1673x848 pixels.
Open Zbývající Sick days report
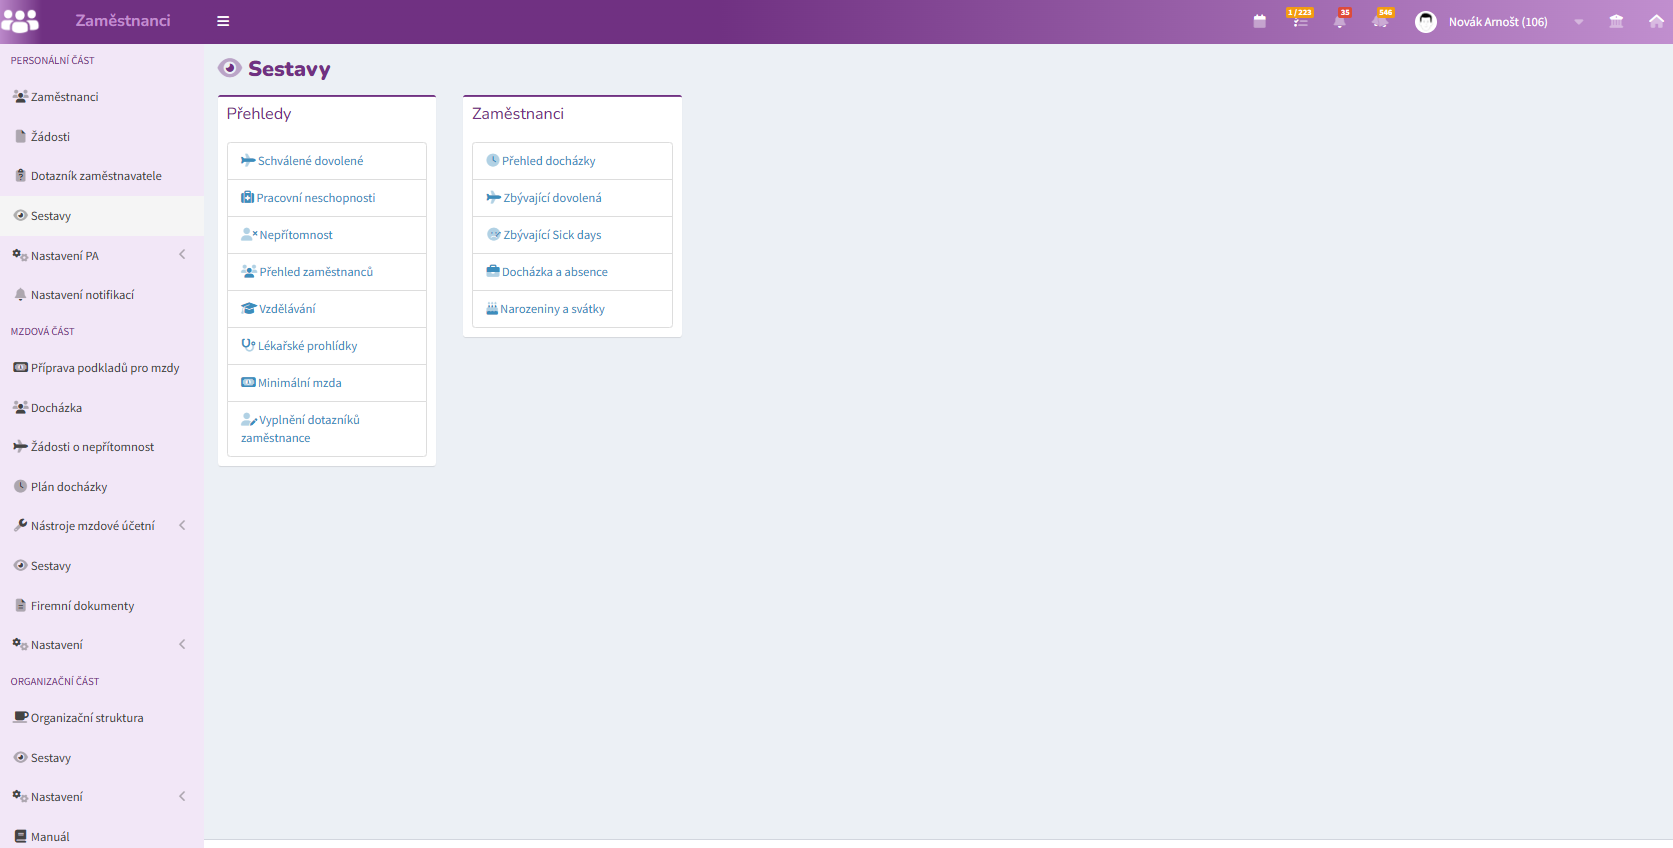click(x=552, y=235)
